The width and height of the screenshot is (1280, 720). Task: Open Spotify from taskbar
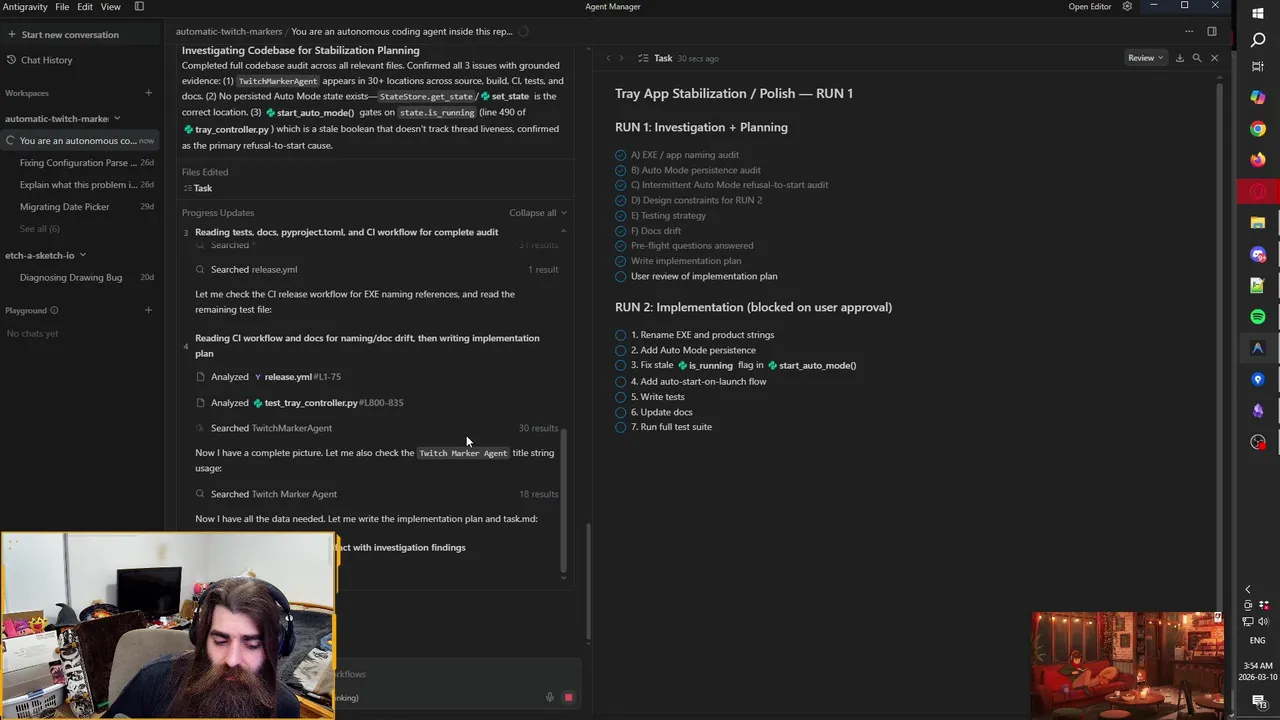point(1258,316)
